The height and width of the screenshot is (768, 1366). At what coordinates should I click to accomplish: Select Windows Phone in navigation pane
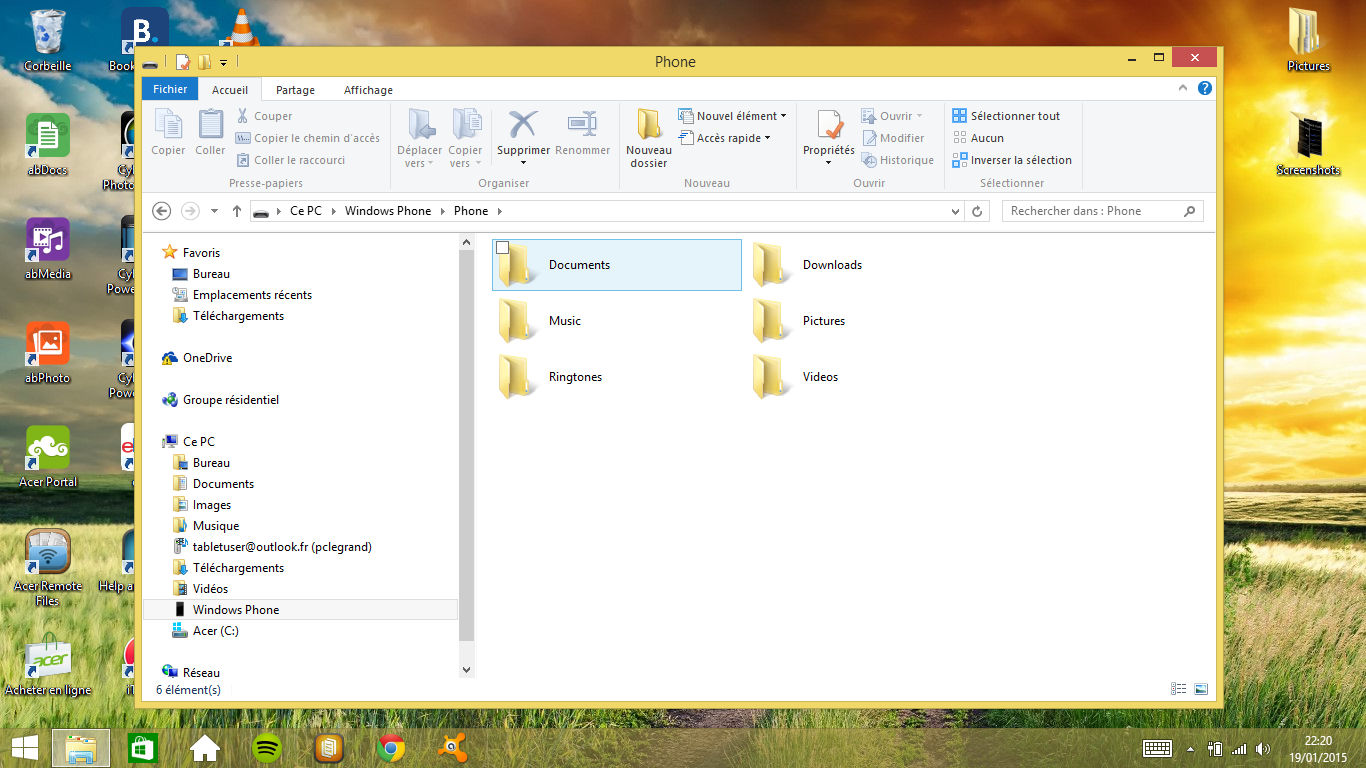(x=236, y=610)
